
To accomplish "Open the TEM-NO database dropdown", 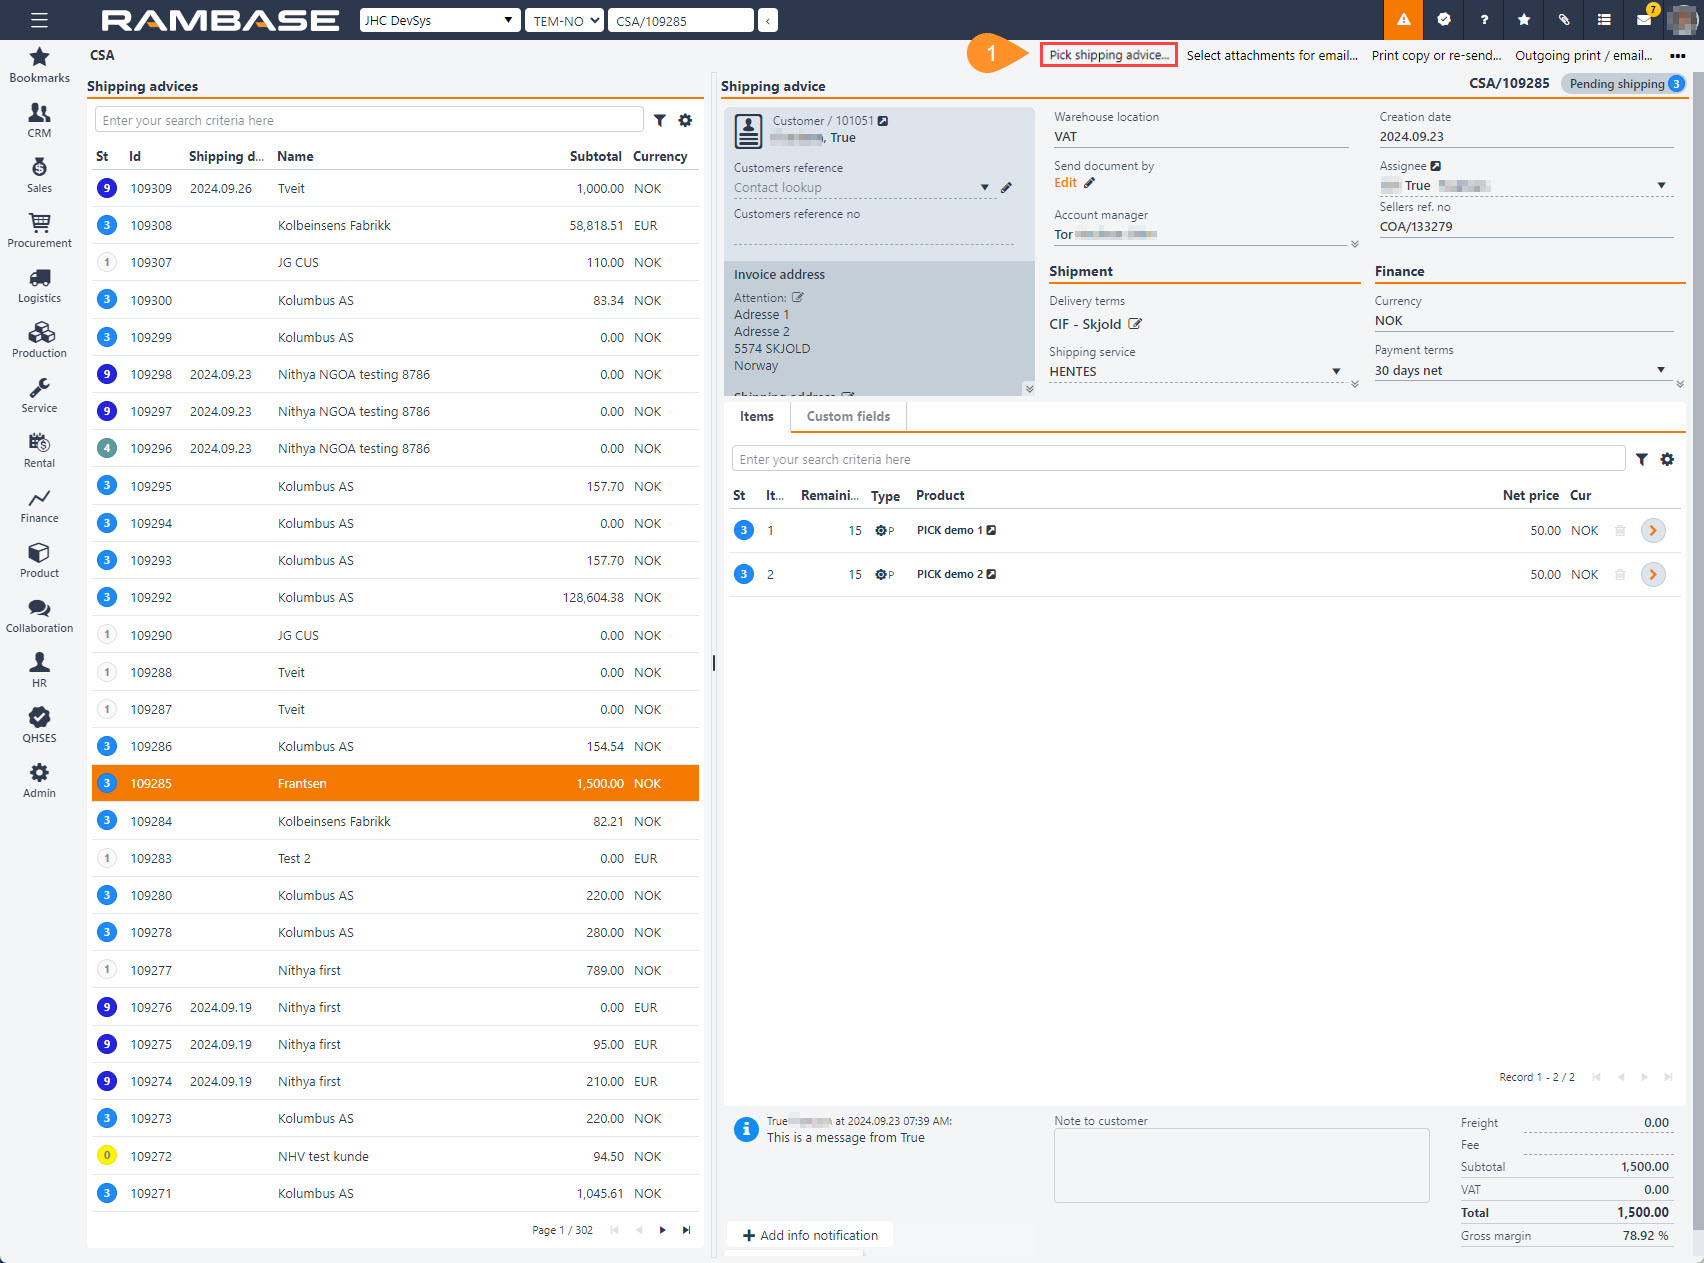I will pyautogui.click(x=565, y=20).
